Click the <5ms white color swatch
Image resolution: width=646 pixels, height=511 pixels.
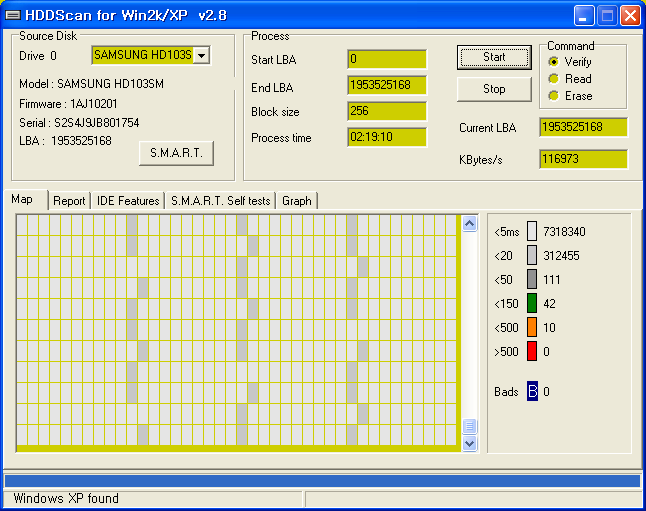coord(532,231)
